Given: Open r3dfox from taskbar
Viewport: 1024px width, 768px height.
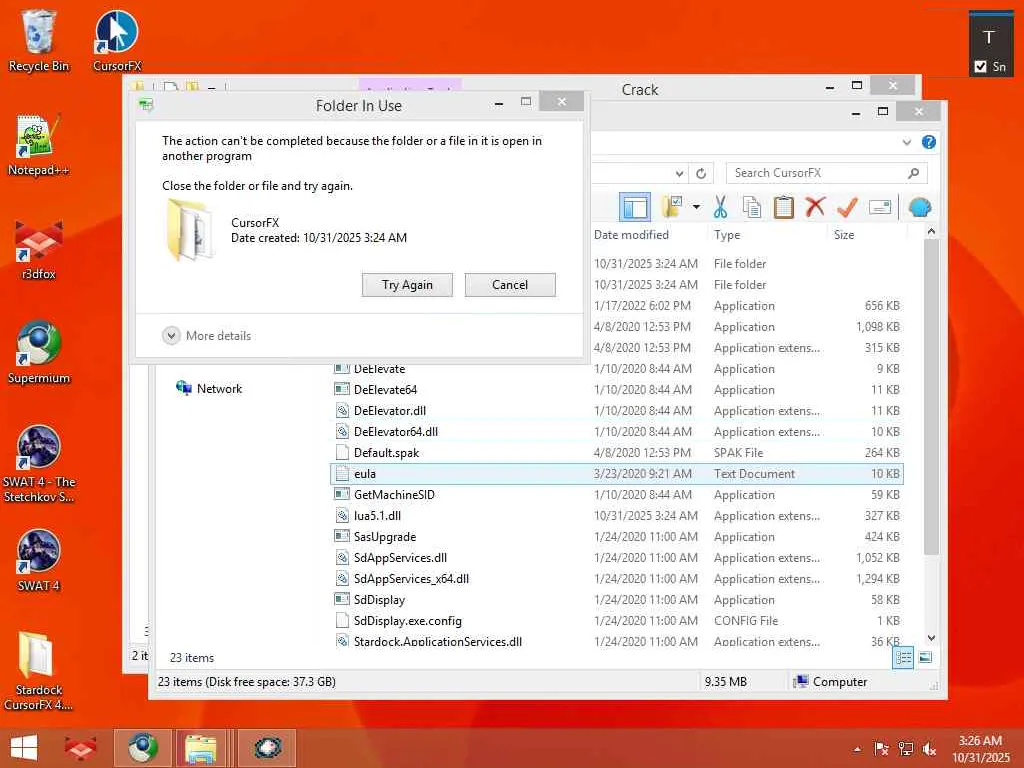Looking at the screenshot, I should (x=80, y=748).
